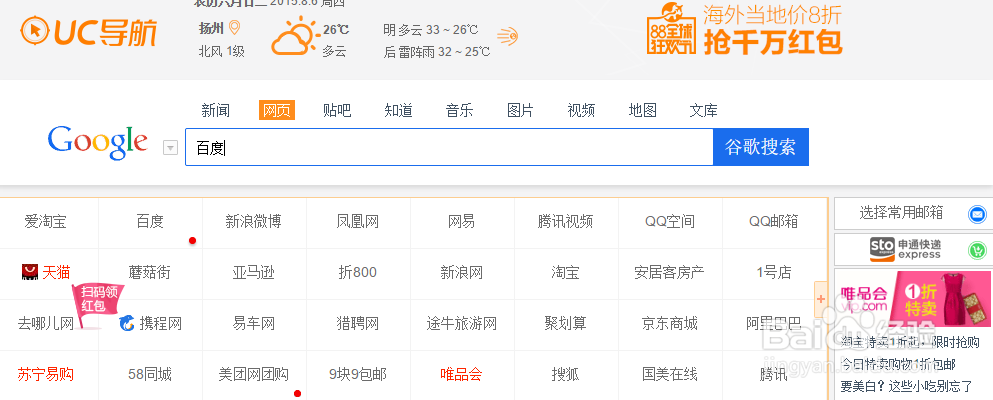Open the 腾讯视频 link

point(566,222)
